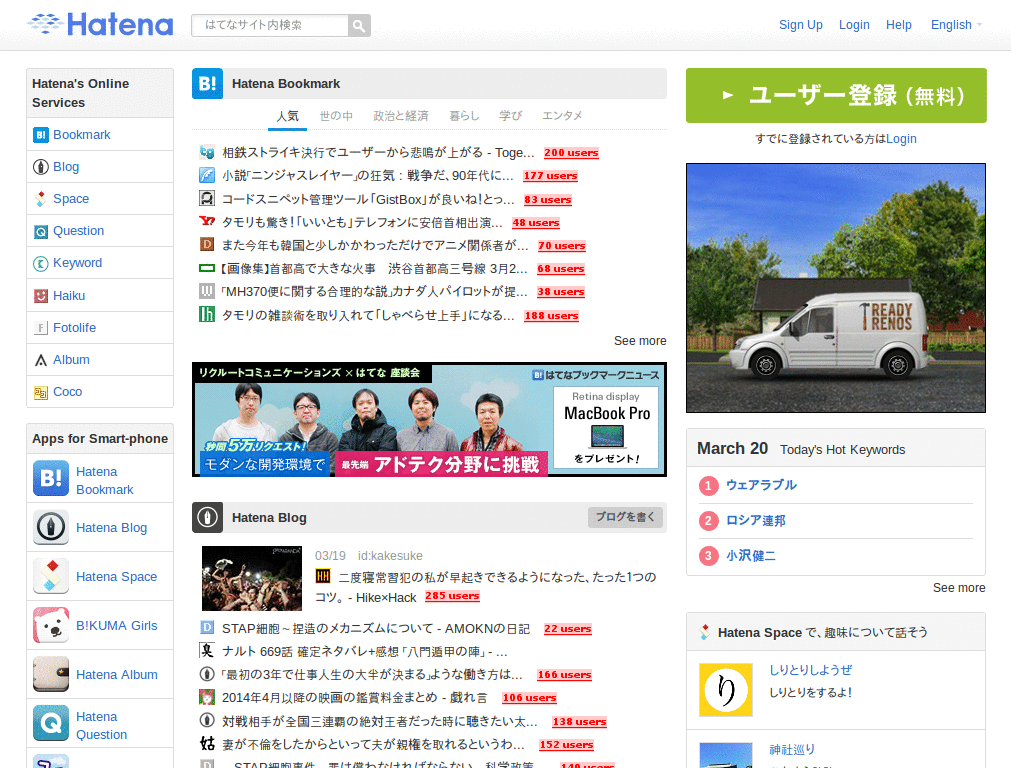Click the pen icon in Hatena Blog header
Viewport: 1024px width, 768px height.
point(208,517)
